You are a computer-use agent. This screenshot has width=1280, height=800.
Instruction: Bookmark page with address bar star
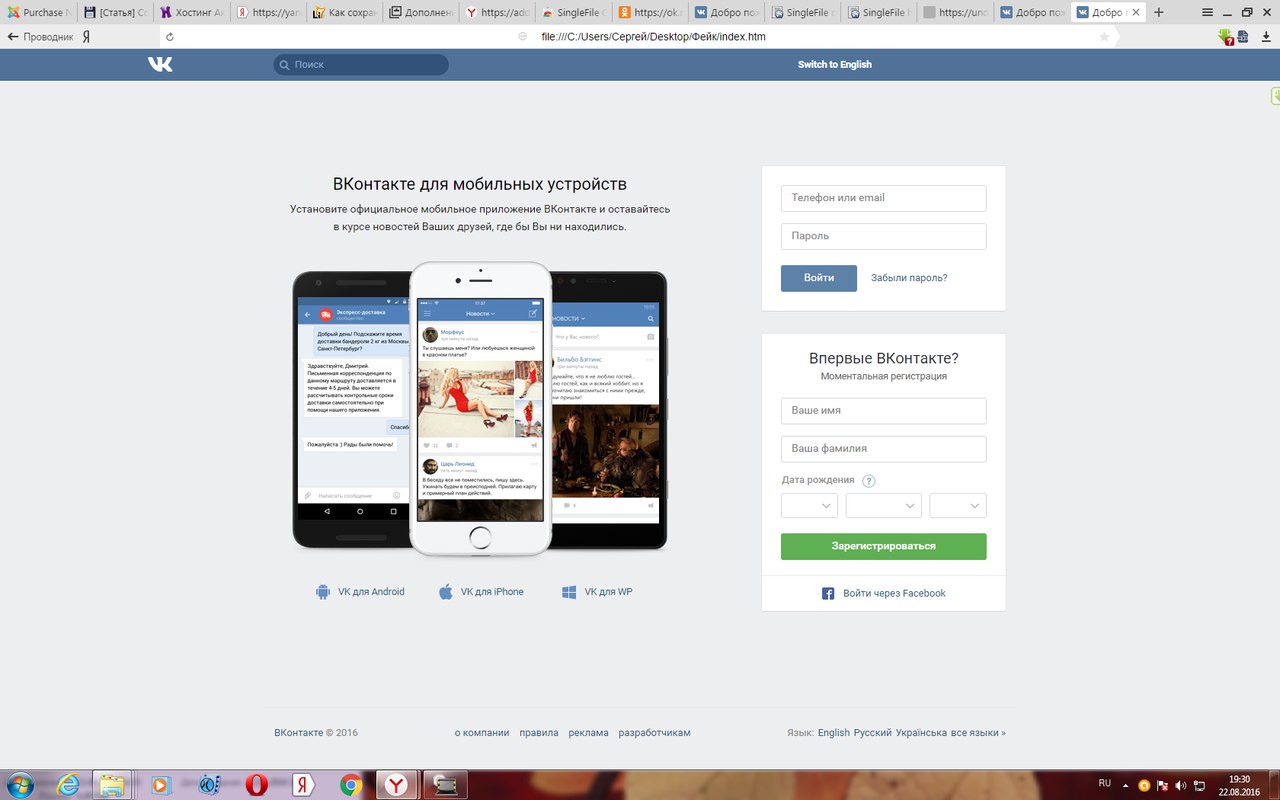pyautogui.click(x=1104, y=36)
